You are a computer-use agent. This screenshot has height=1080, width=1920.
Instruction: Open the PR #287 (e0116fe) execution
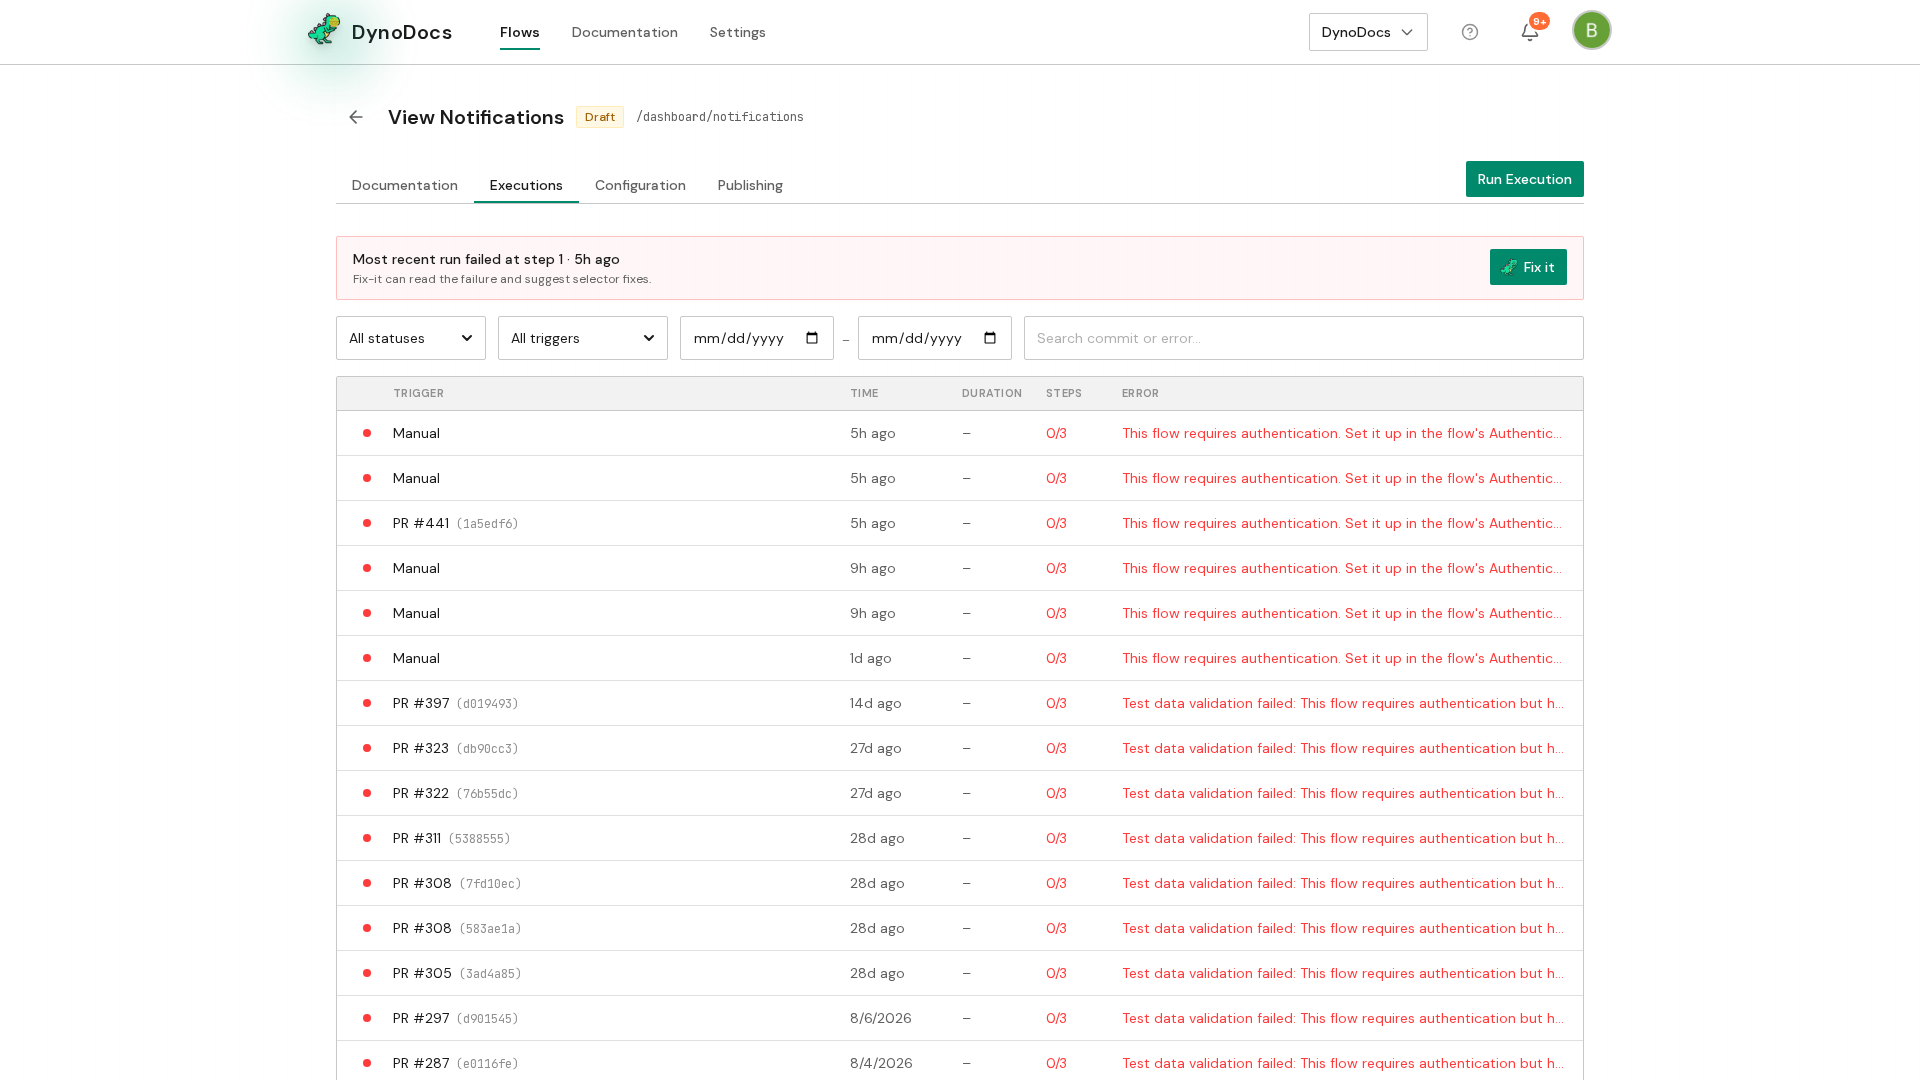[x=960, y=1062]
